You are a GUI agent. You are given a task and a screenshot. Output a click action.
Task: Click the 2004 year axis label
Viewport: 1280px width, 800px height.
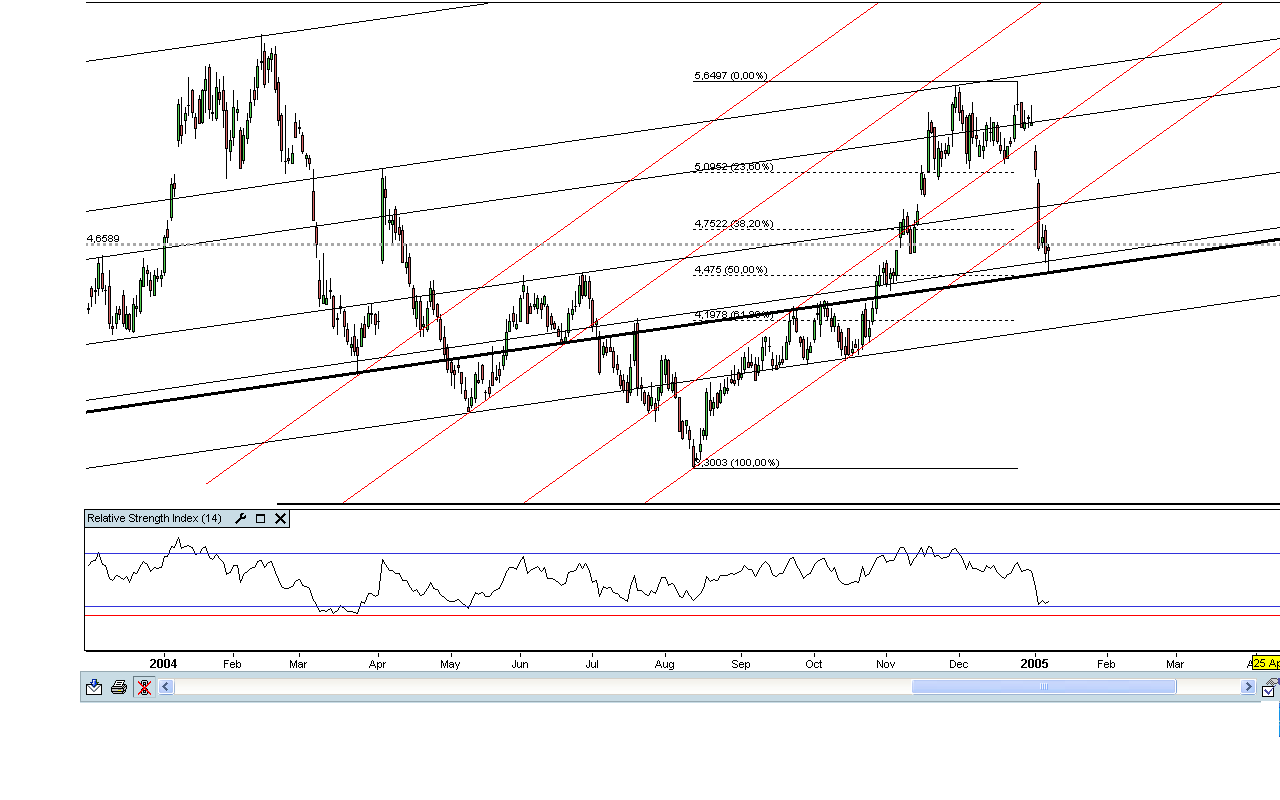coord(163,663)
